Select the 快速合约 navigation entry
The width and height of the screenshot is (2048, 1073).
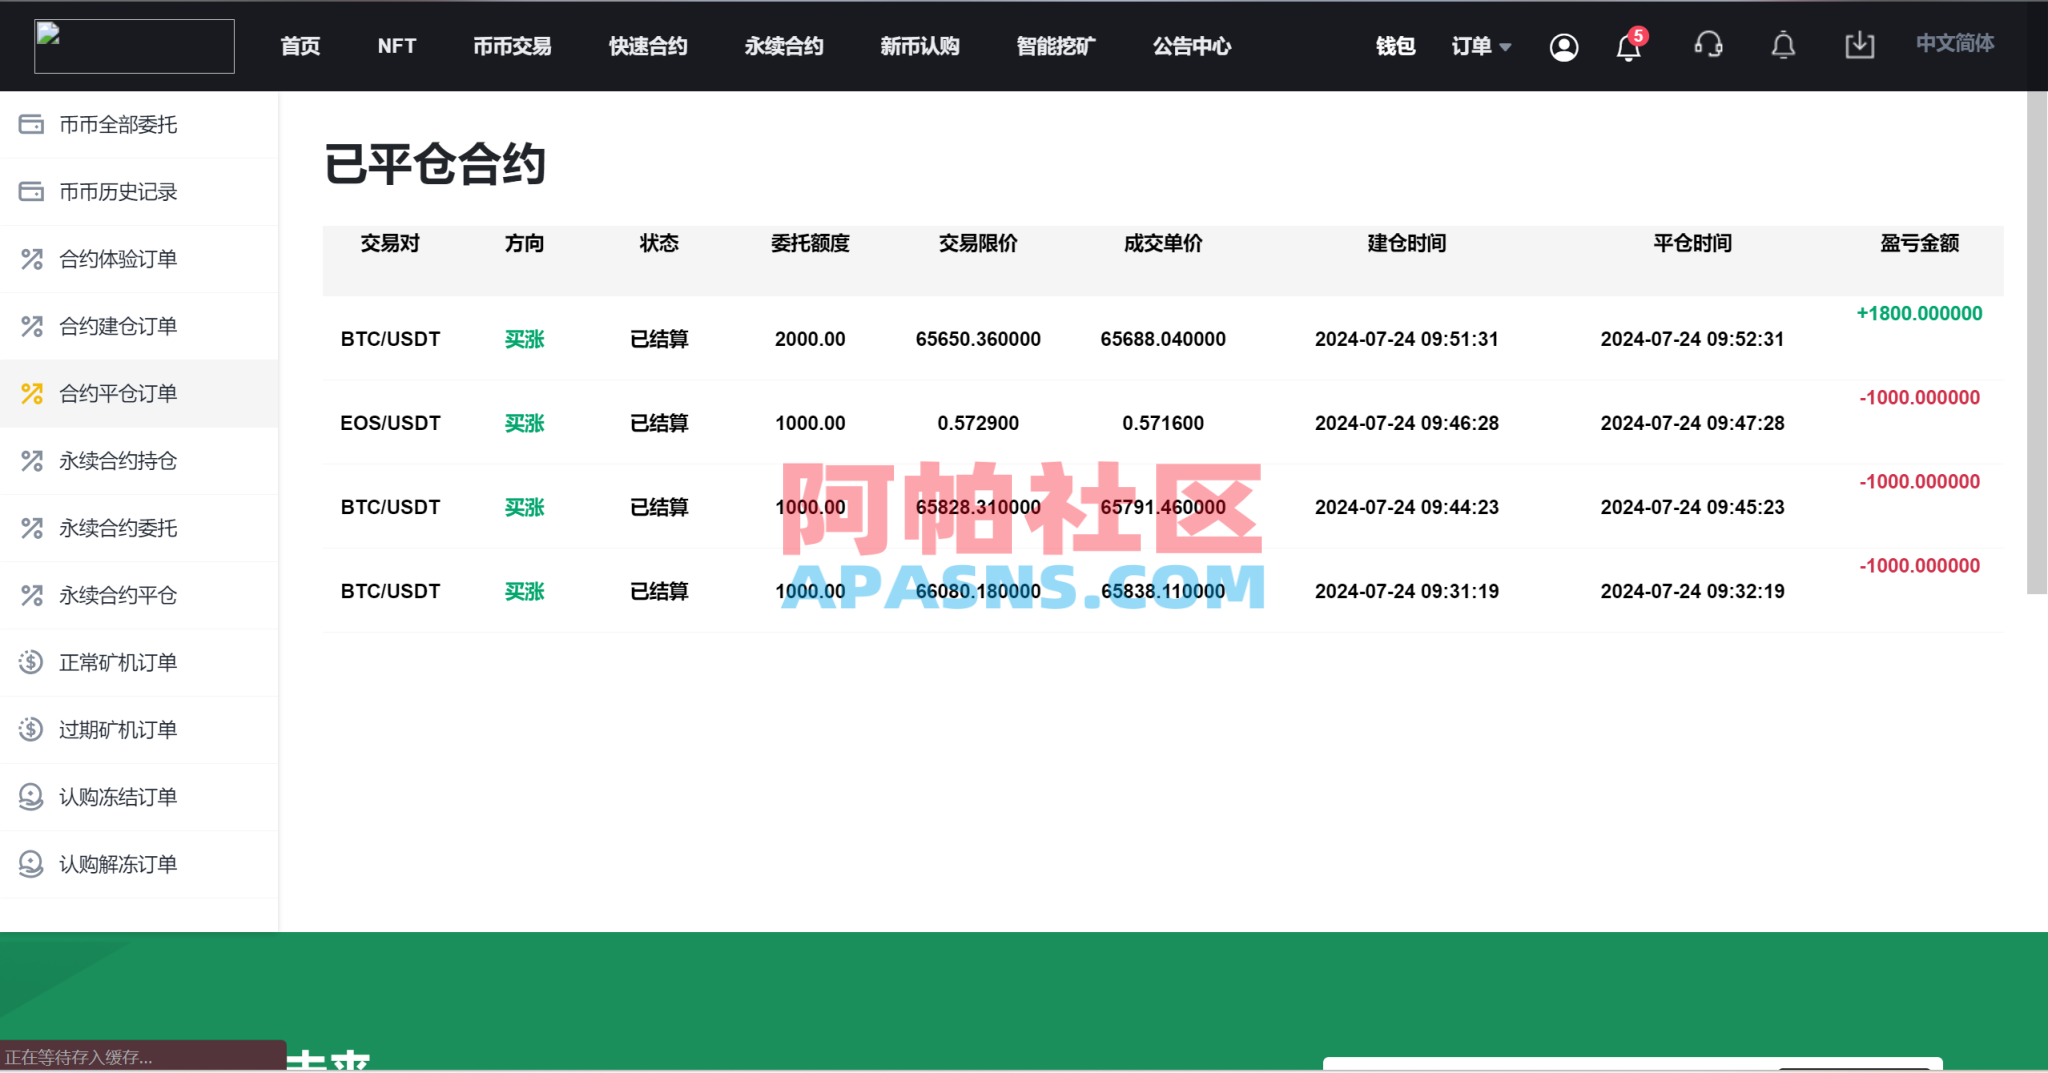tap(647, 46)
